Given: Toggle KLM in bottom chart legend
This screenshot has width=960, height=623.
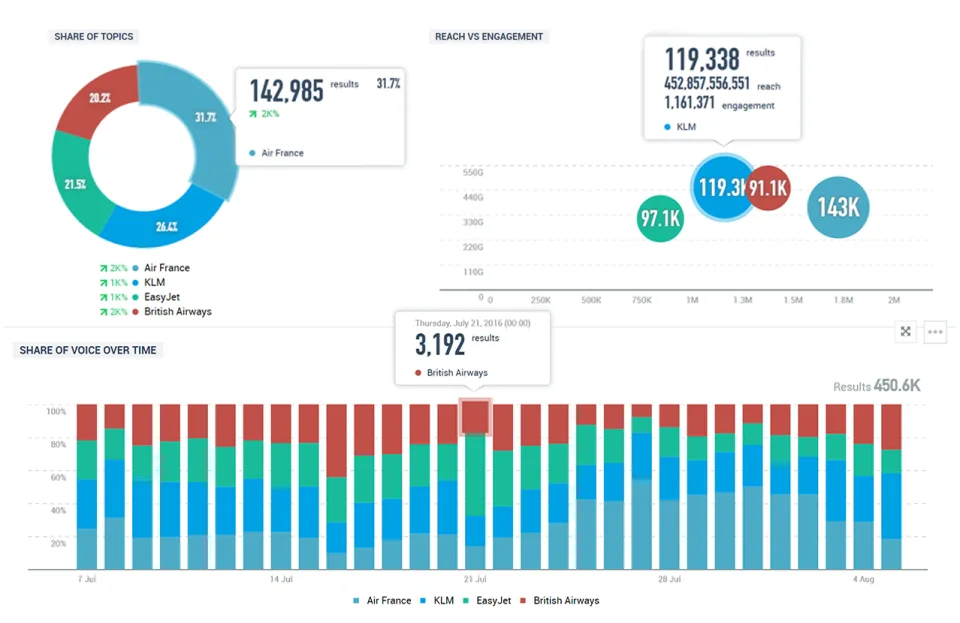Looking at the screenshot, I should pyautogui.click(x=437, y=600).
